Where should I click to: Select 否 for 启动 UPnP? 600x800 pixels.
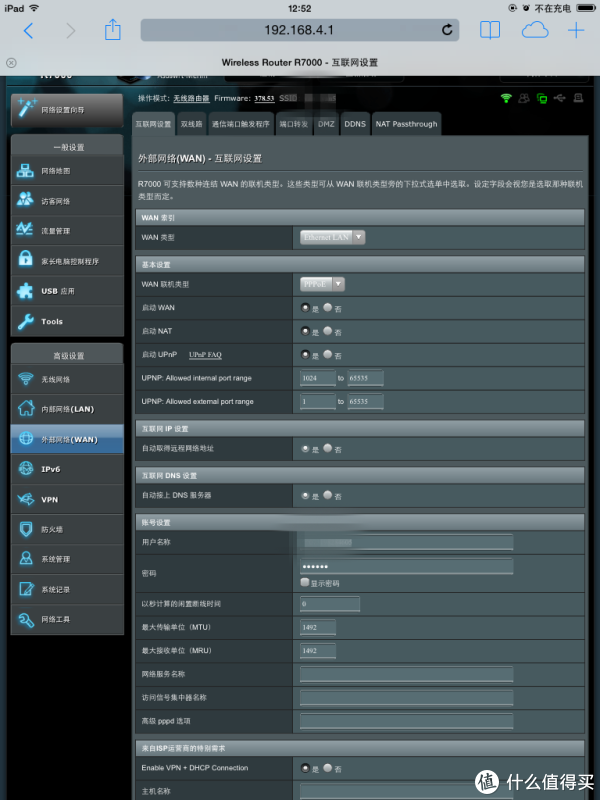pos(328,354)
